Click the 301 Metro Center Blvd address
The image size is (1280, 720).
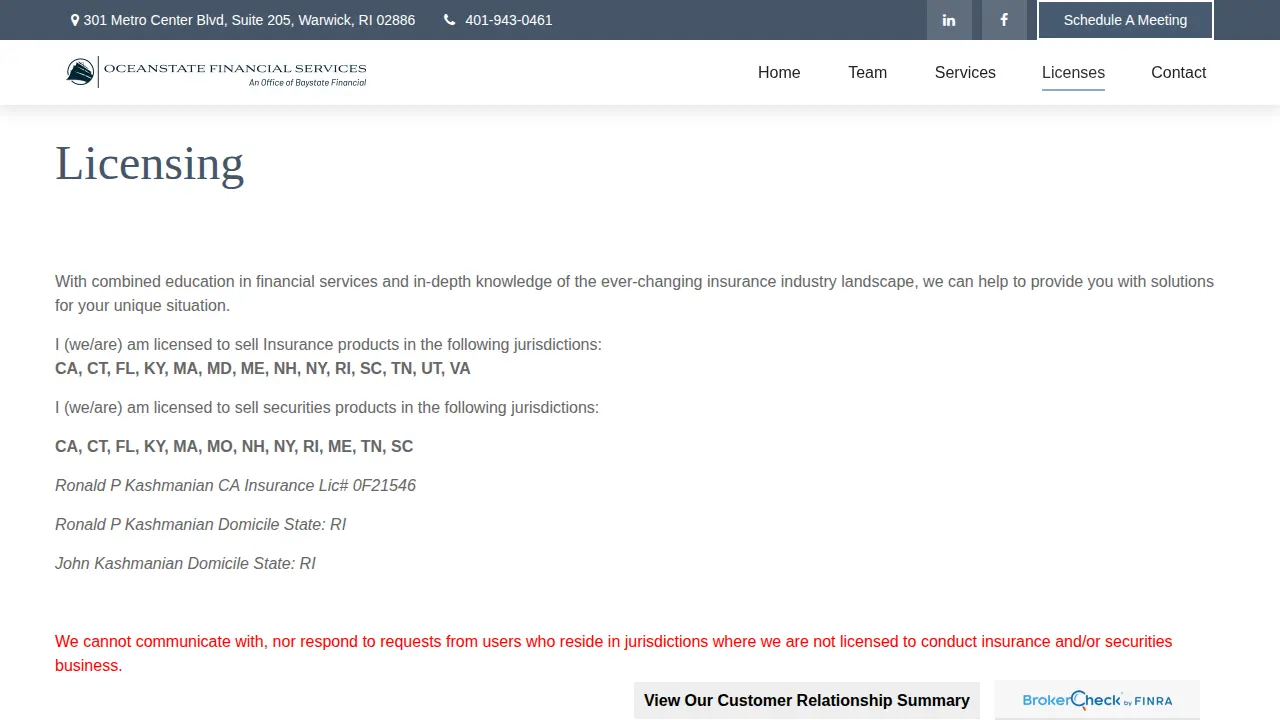point(249,20)
